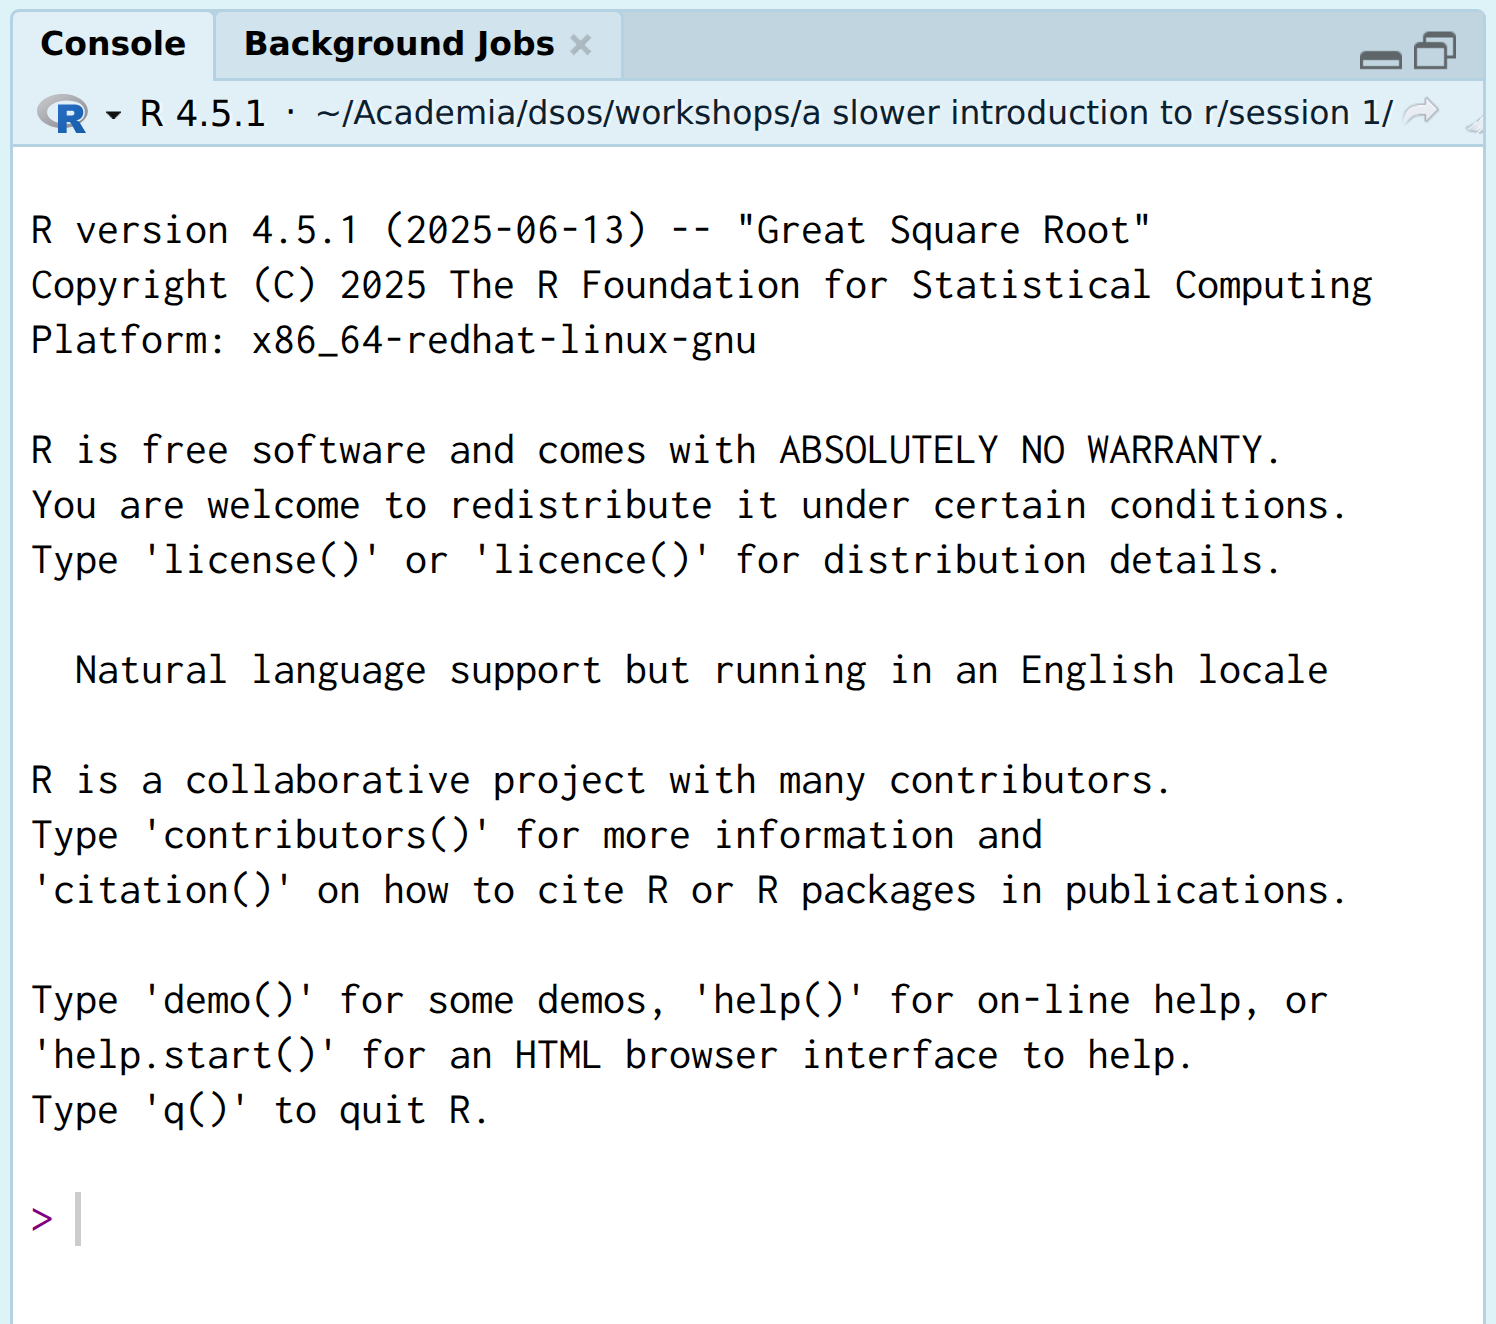This screenshot has width=1496, height=1324.
Task: Click the "Type 'license()'" output line
Action: pos(655,561)
